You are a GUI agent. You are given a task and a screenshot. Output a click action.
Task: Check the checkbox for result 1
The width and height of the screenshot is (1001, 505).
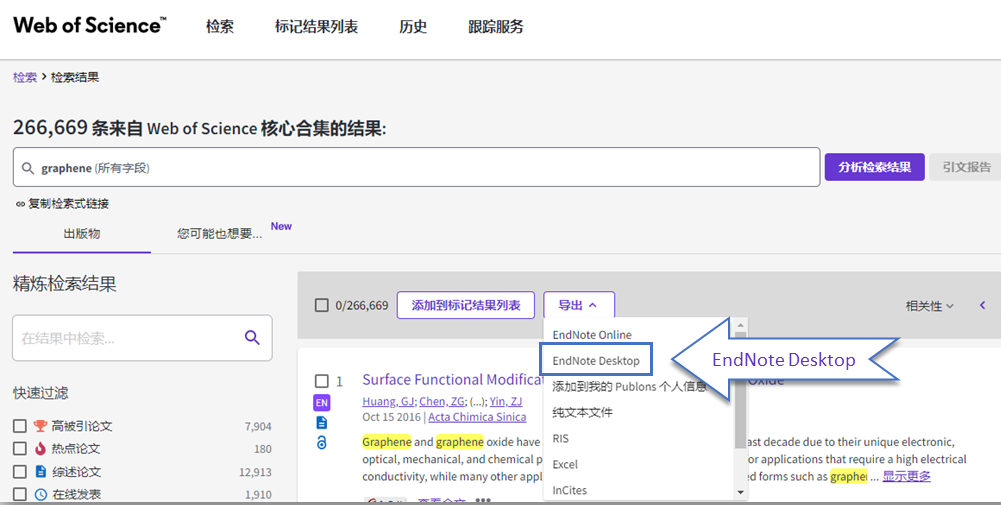[322, 381]
